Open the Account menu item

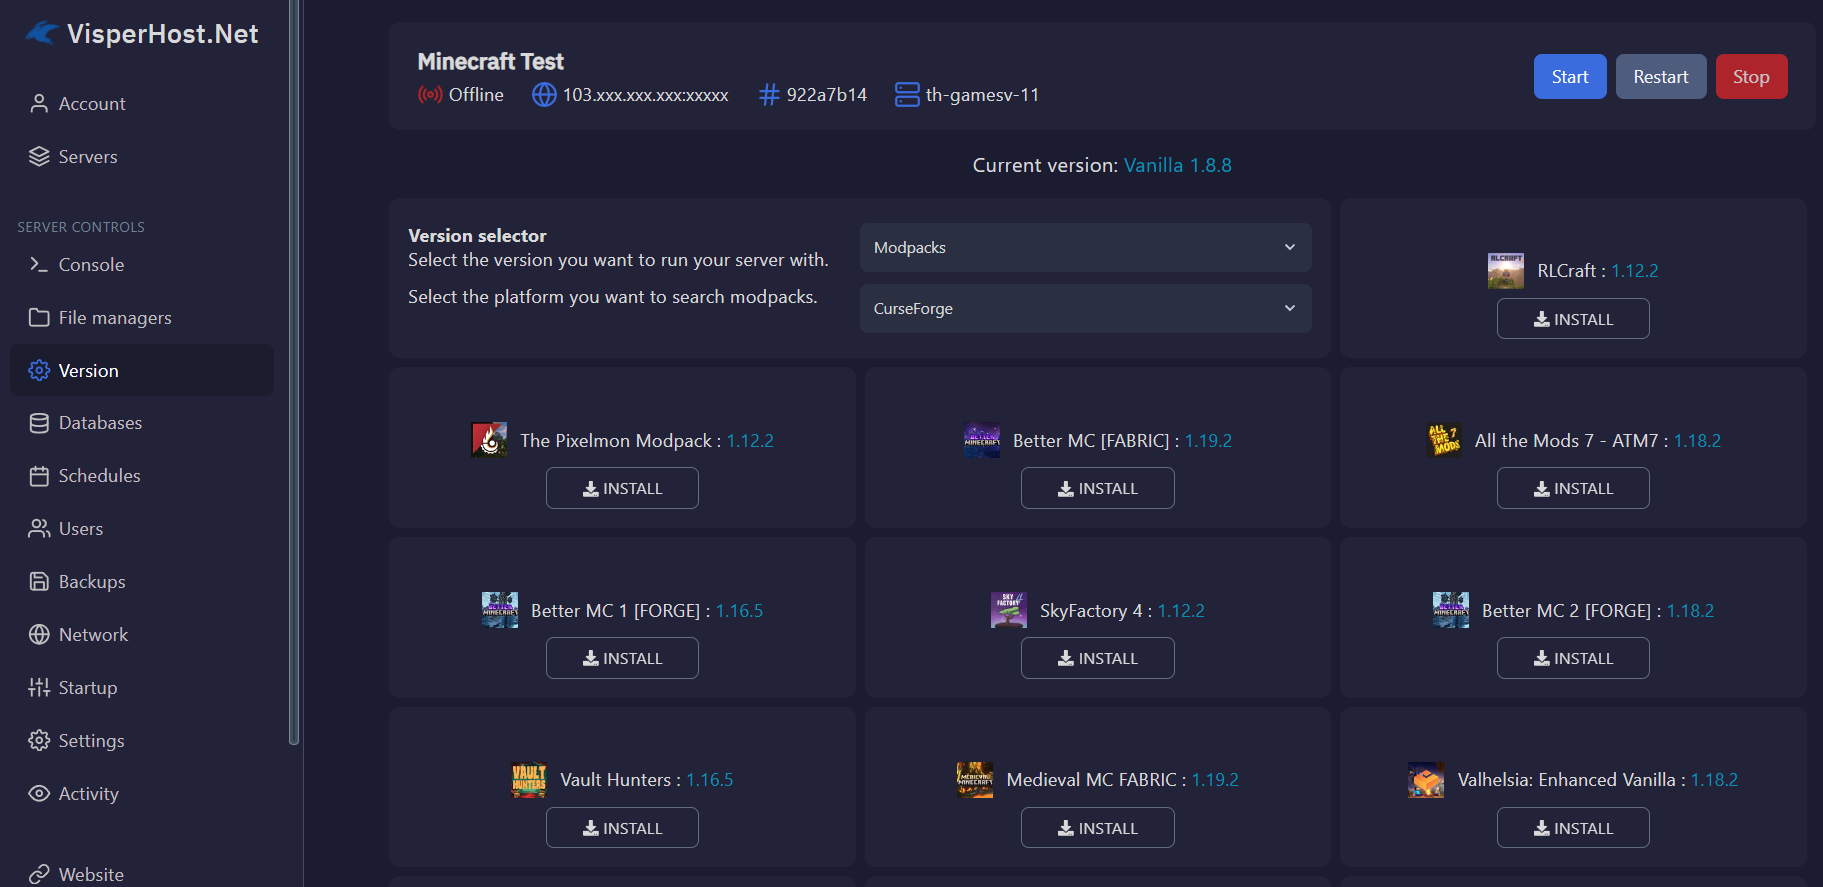(x=142, y=104)
